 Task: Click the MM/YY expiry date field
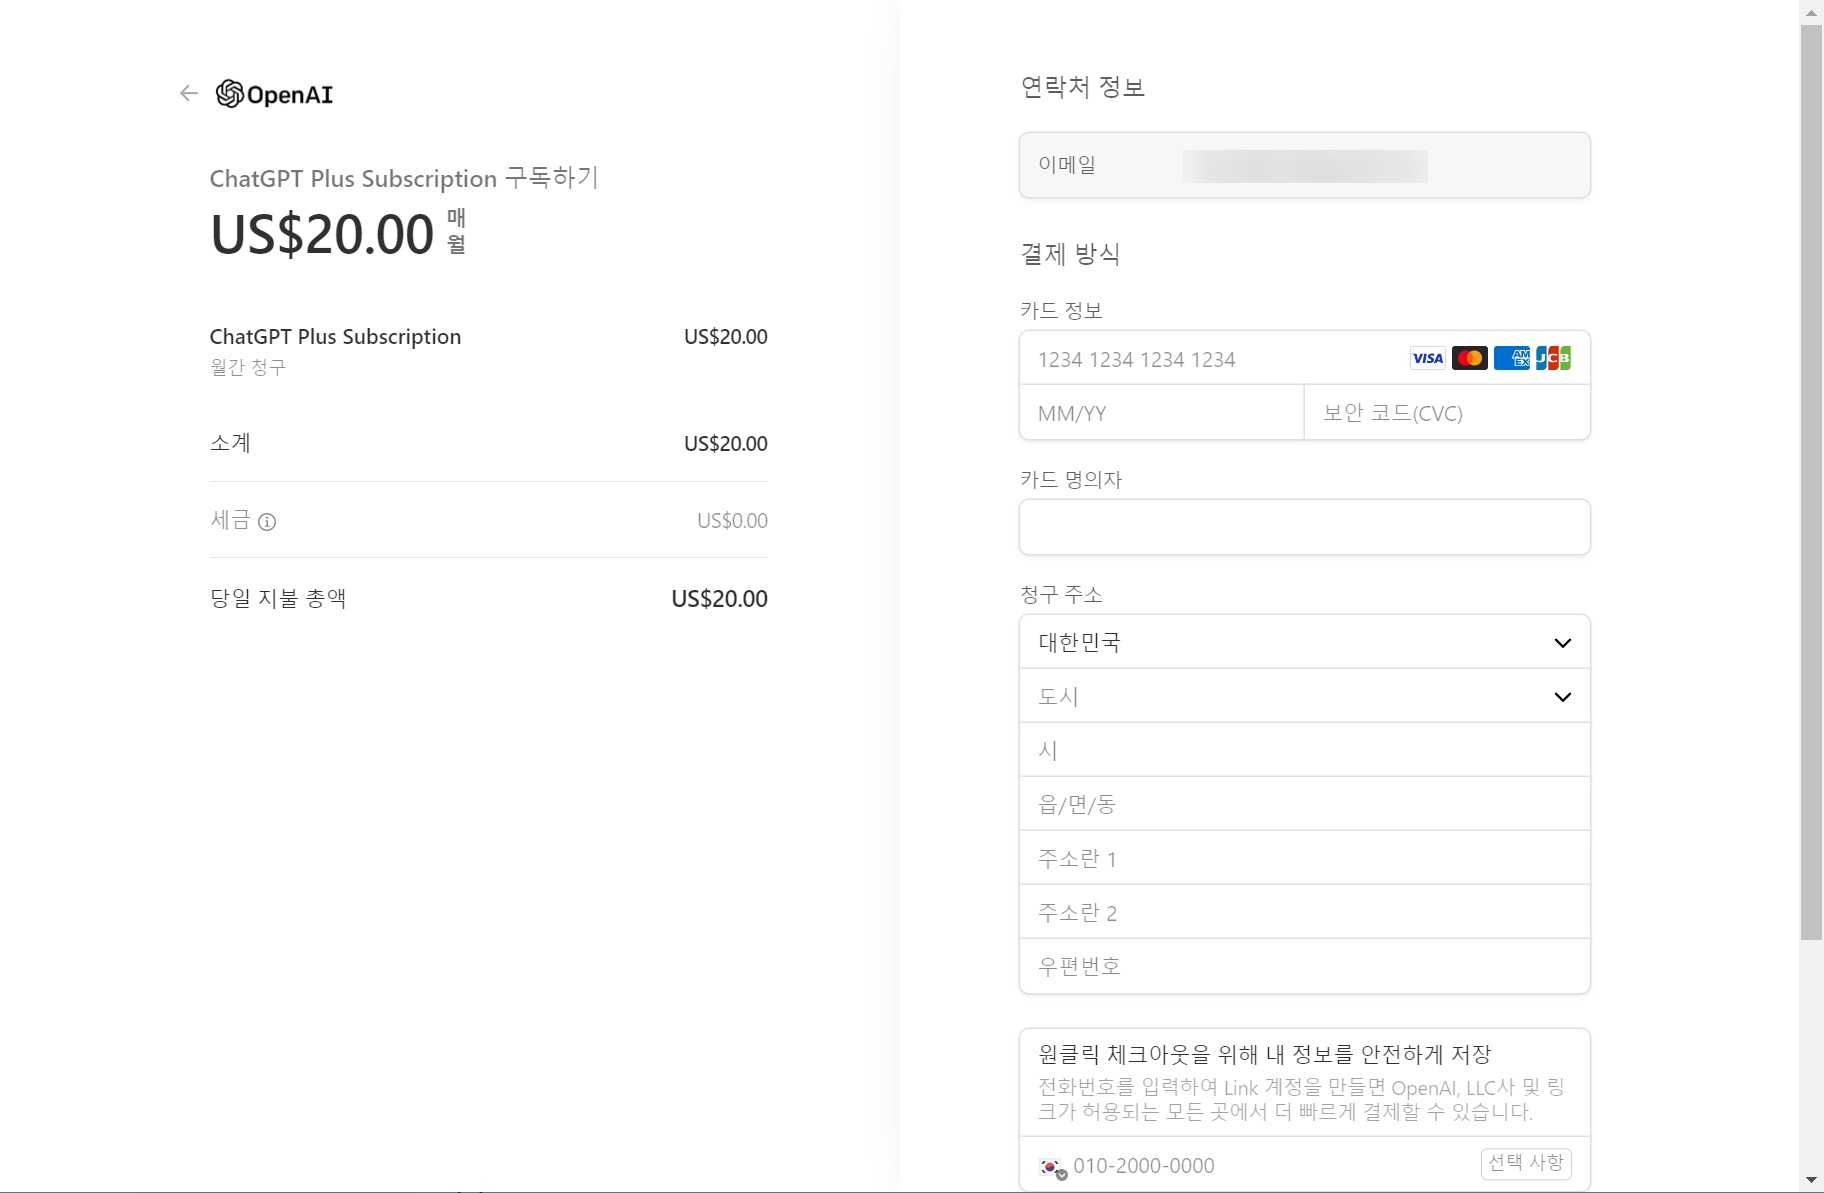1160,412
